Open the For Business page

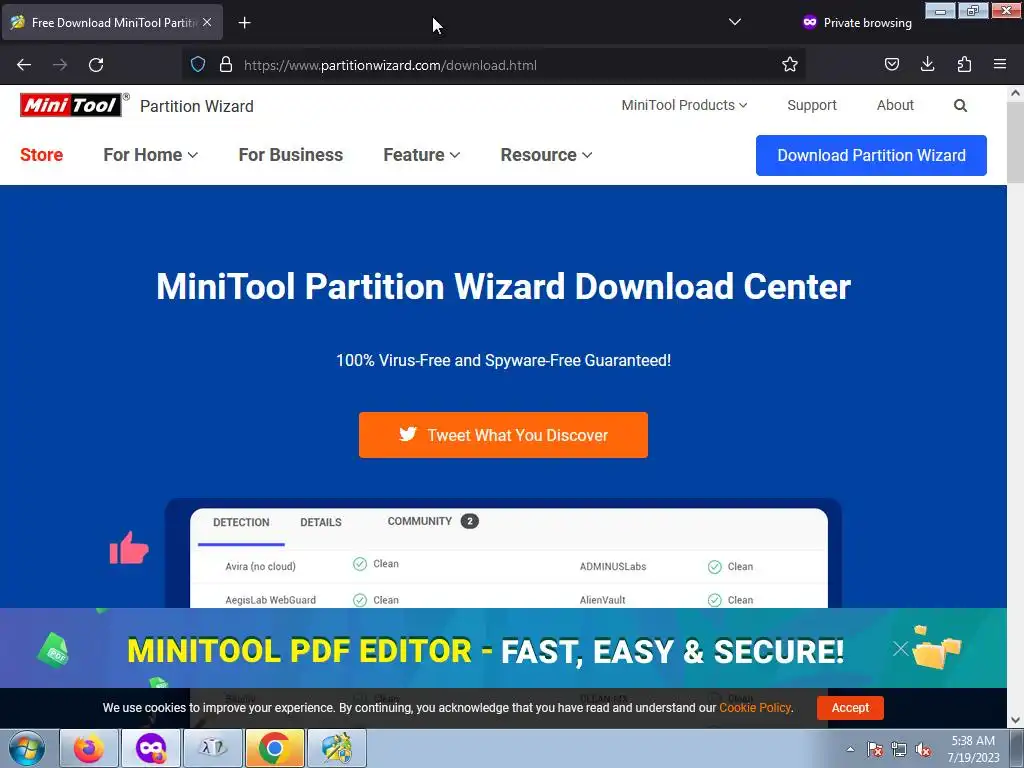click(291, 155)
